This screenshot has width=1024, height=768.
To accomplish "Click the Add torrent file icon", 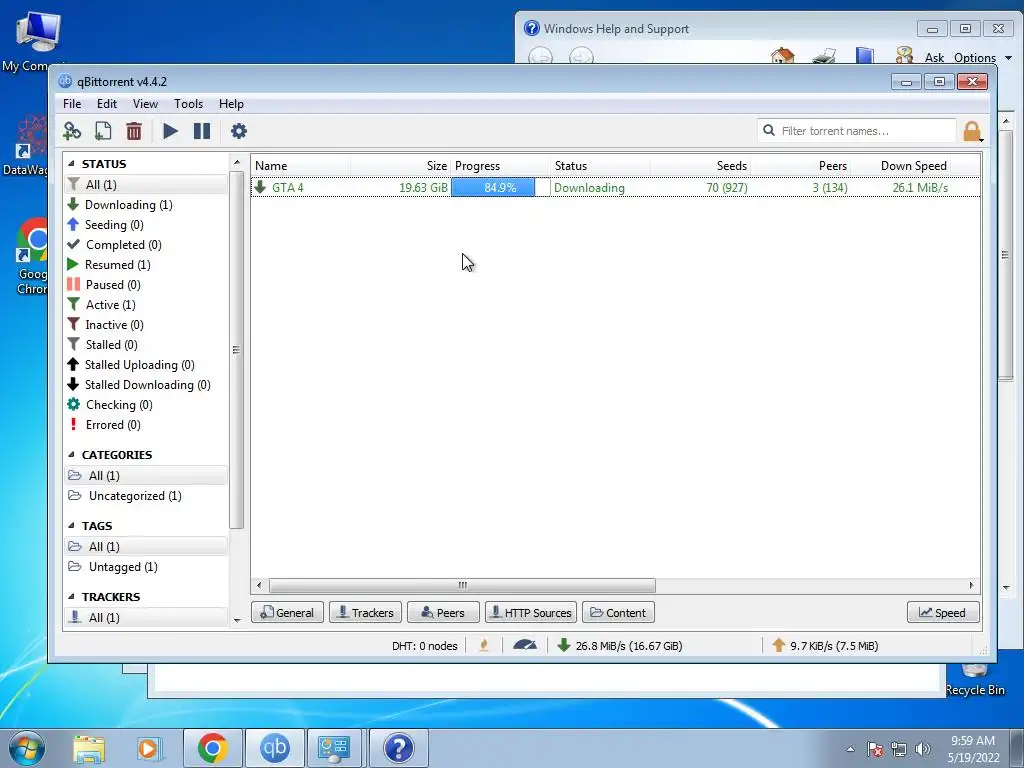I will click(x=103, y=131).
